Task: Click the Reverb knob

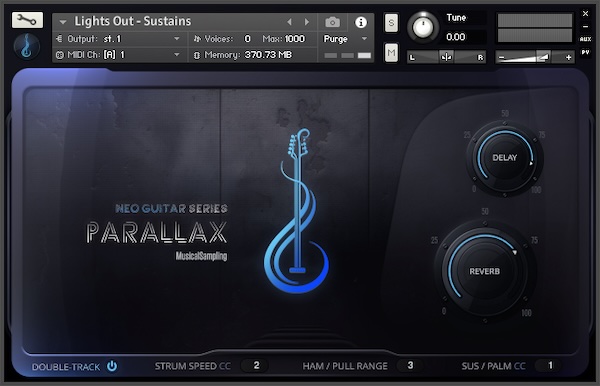Action: click(484, 271)
